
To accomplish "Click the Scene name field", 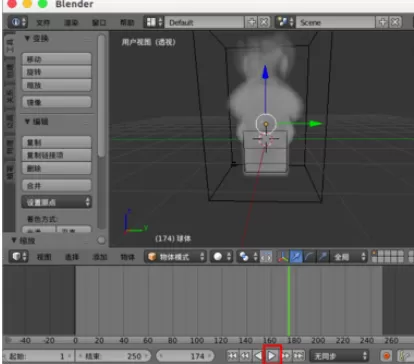I will pos(335,22).
